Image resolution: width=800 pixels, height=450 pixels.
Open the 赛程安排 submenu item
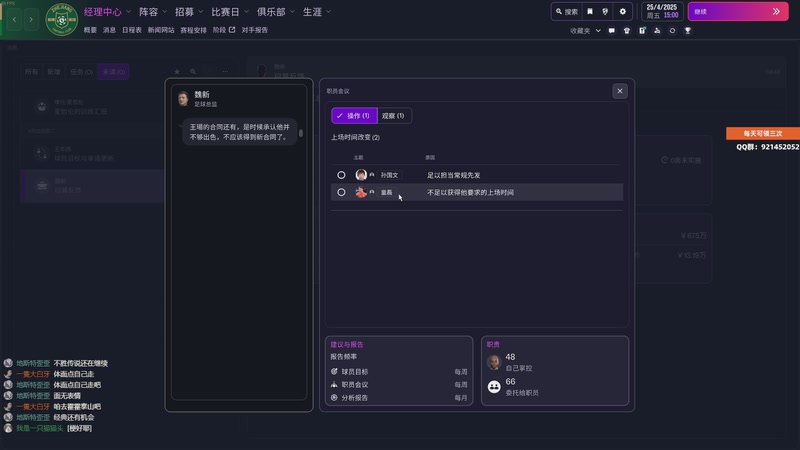pyautogui.click(x=193, y=30)
